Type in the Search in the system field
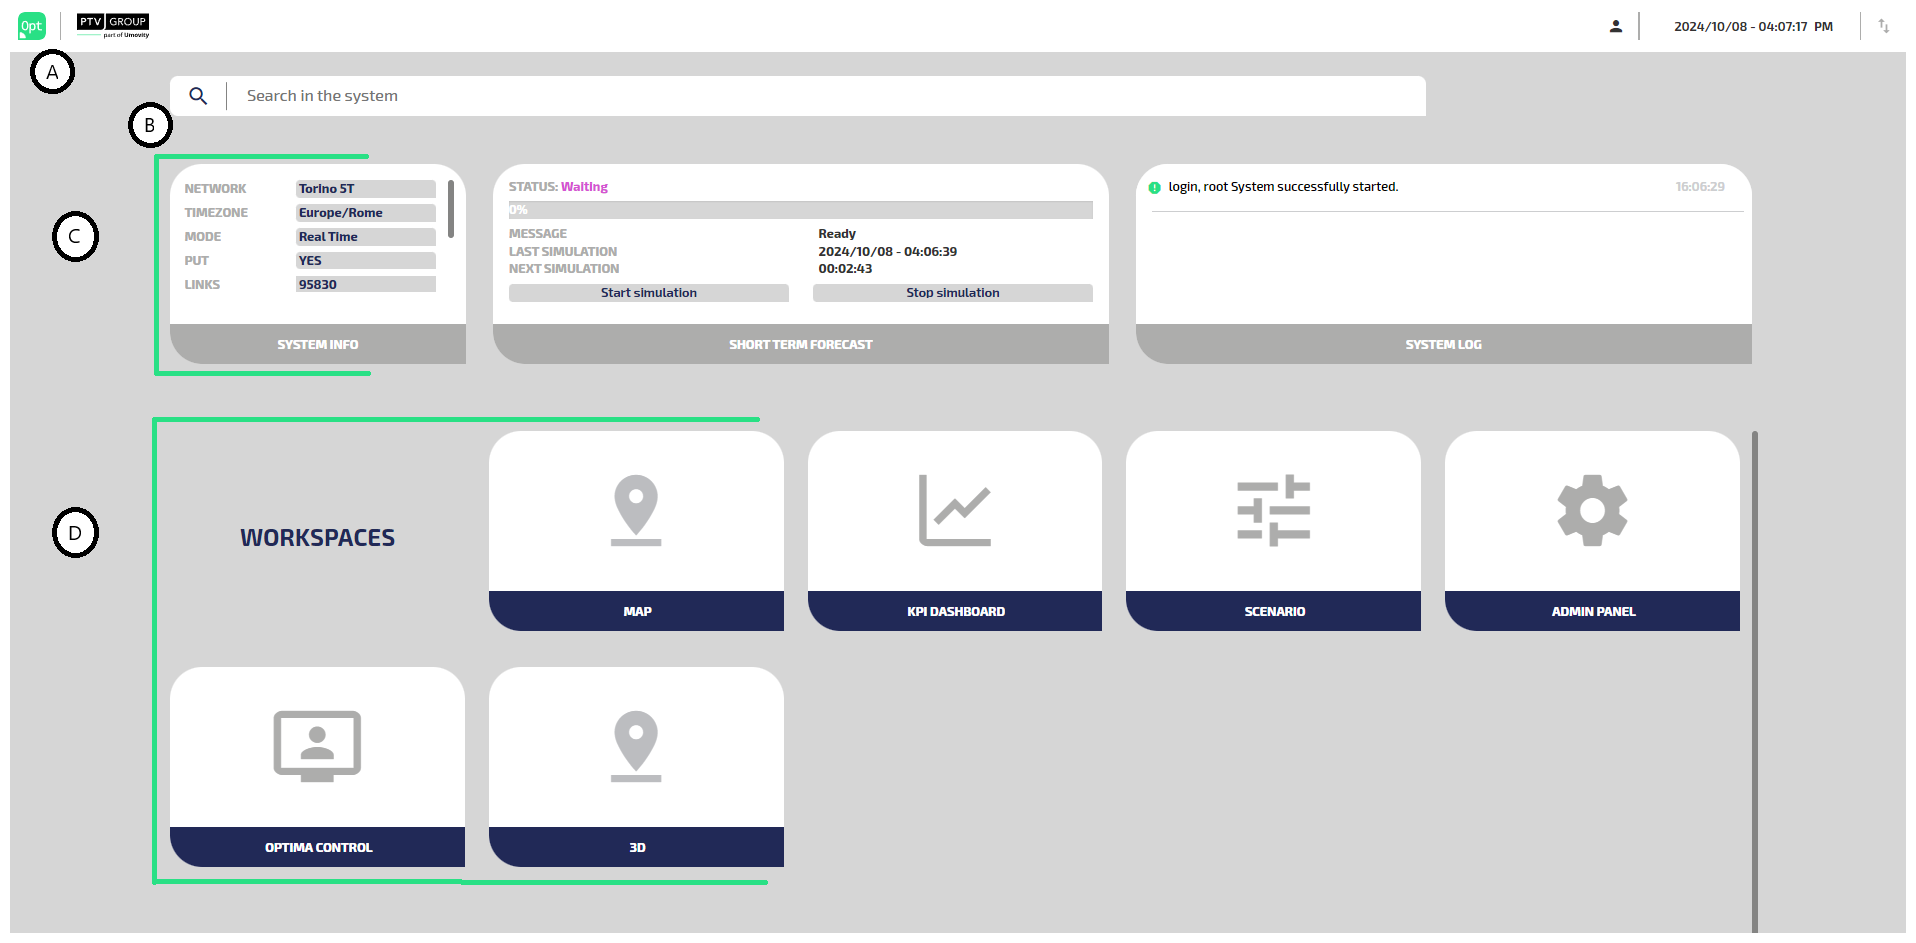The image size is (1916, 943). pyautogui.click(x=820, y=96)
